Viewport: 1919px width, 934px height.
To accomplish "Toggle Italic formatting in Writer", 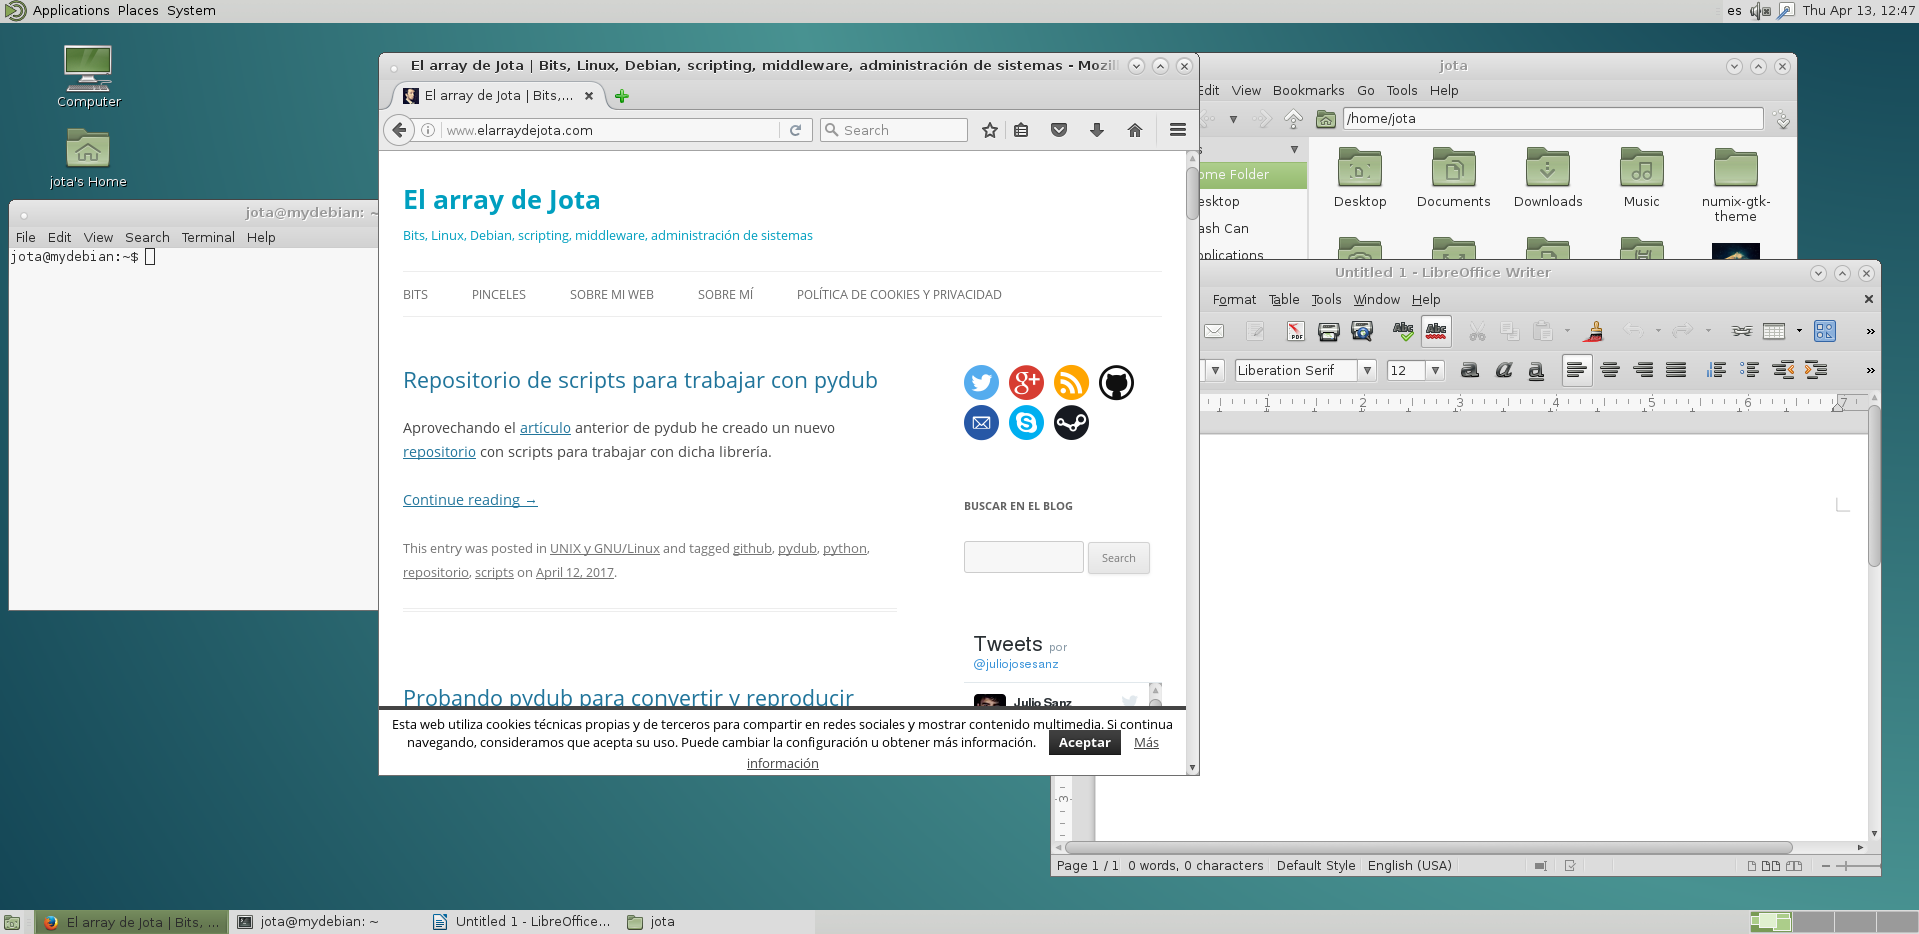I will [x=1503, y=370].
